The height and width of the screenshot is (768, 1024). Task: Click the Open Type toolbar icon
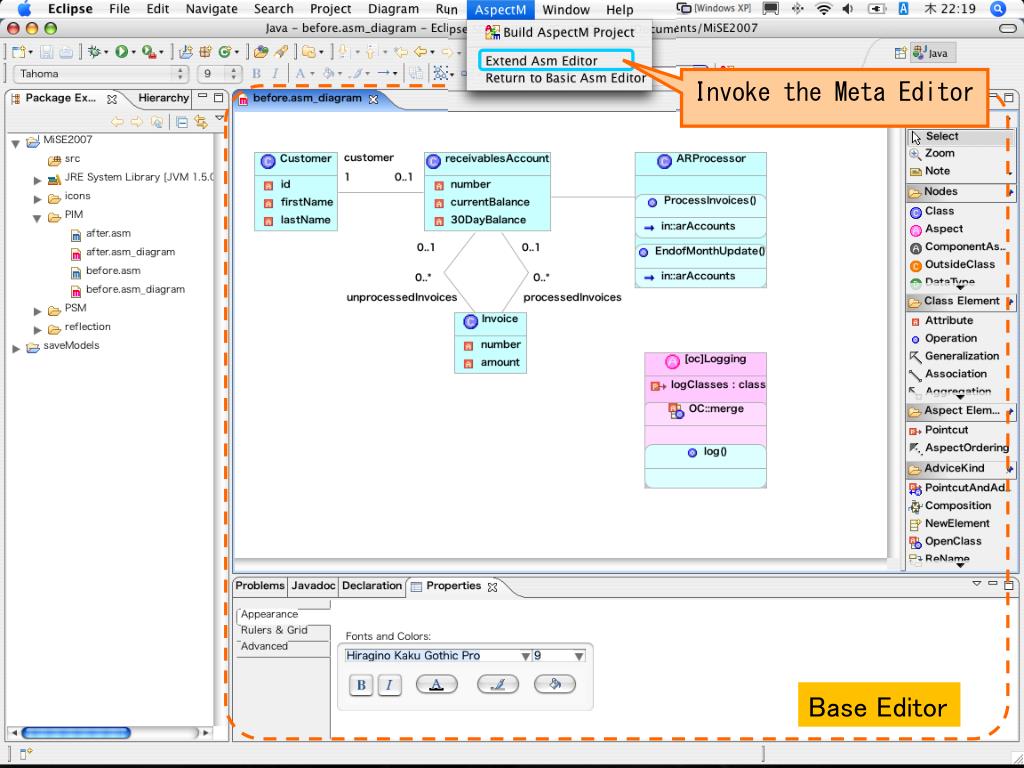261,52
